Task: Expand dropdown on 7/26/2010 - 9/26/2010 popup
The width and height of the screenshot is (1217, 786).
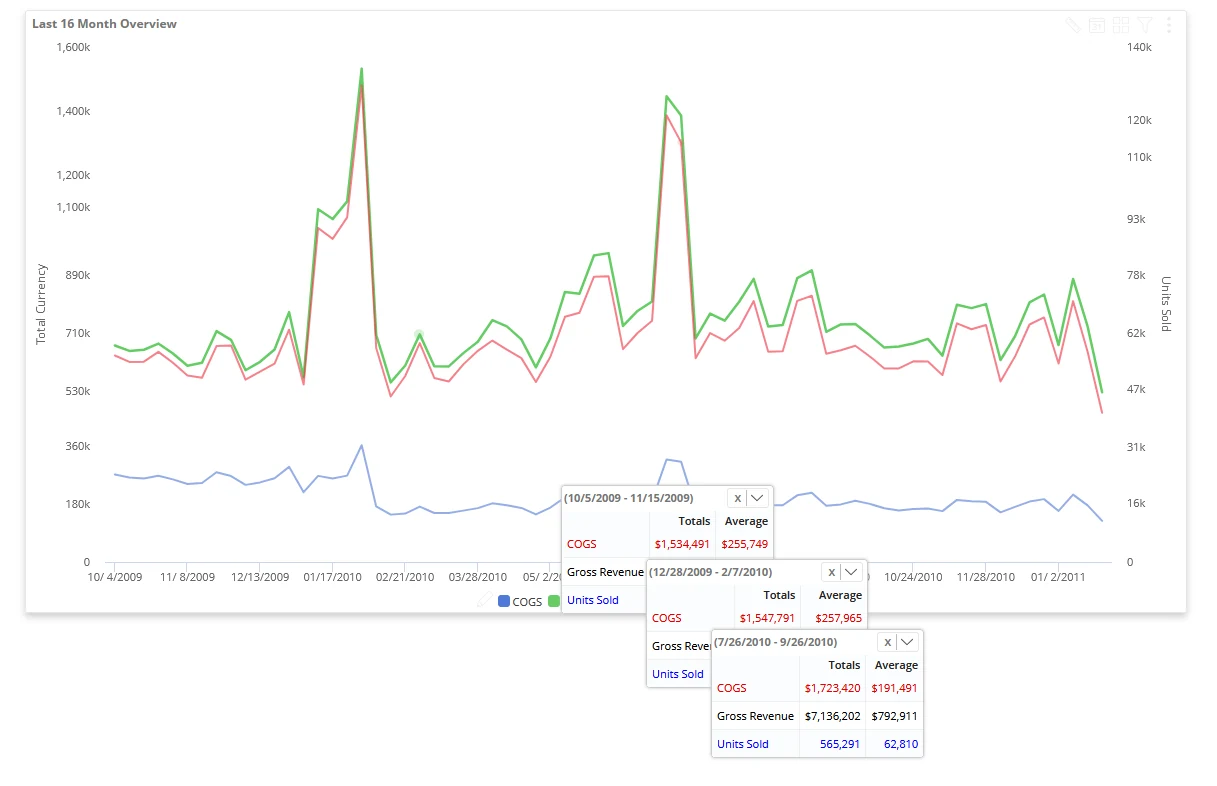Action: [907, 642]
